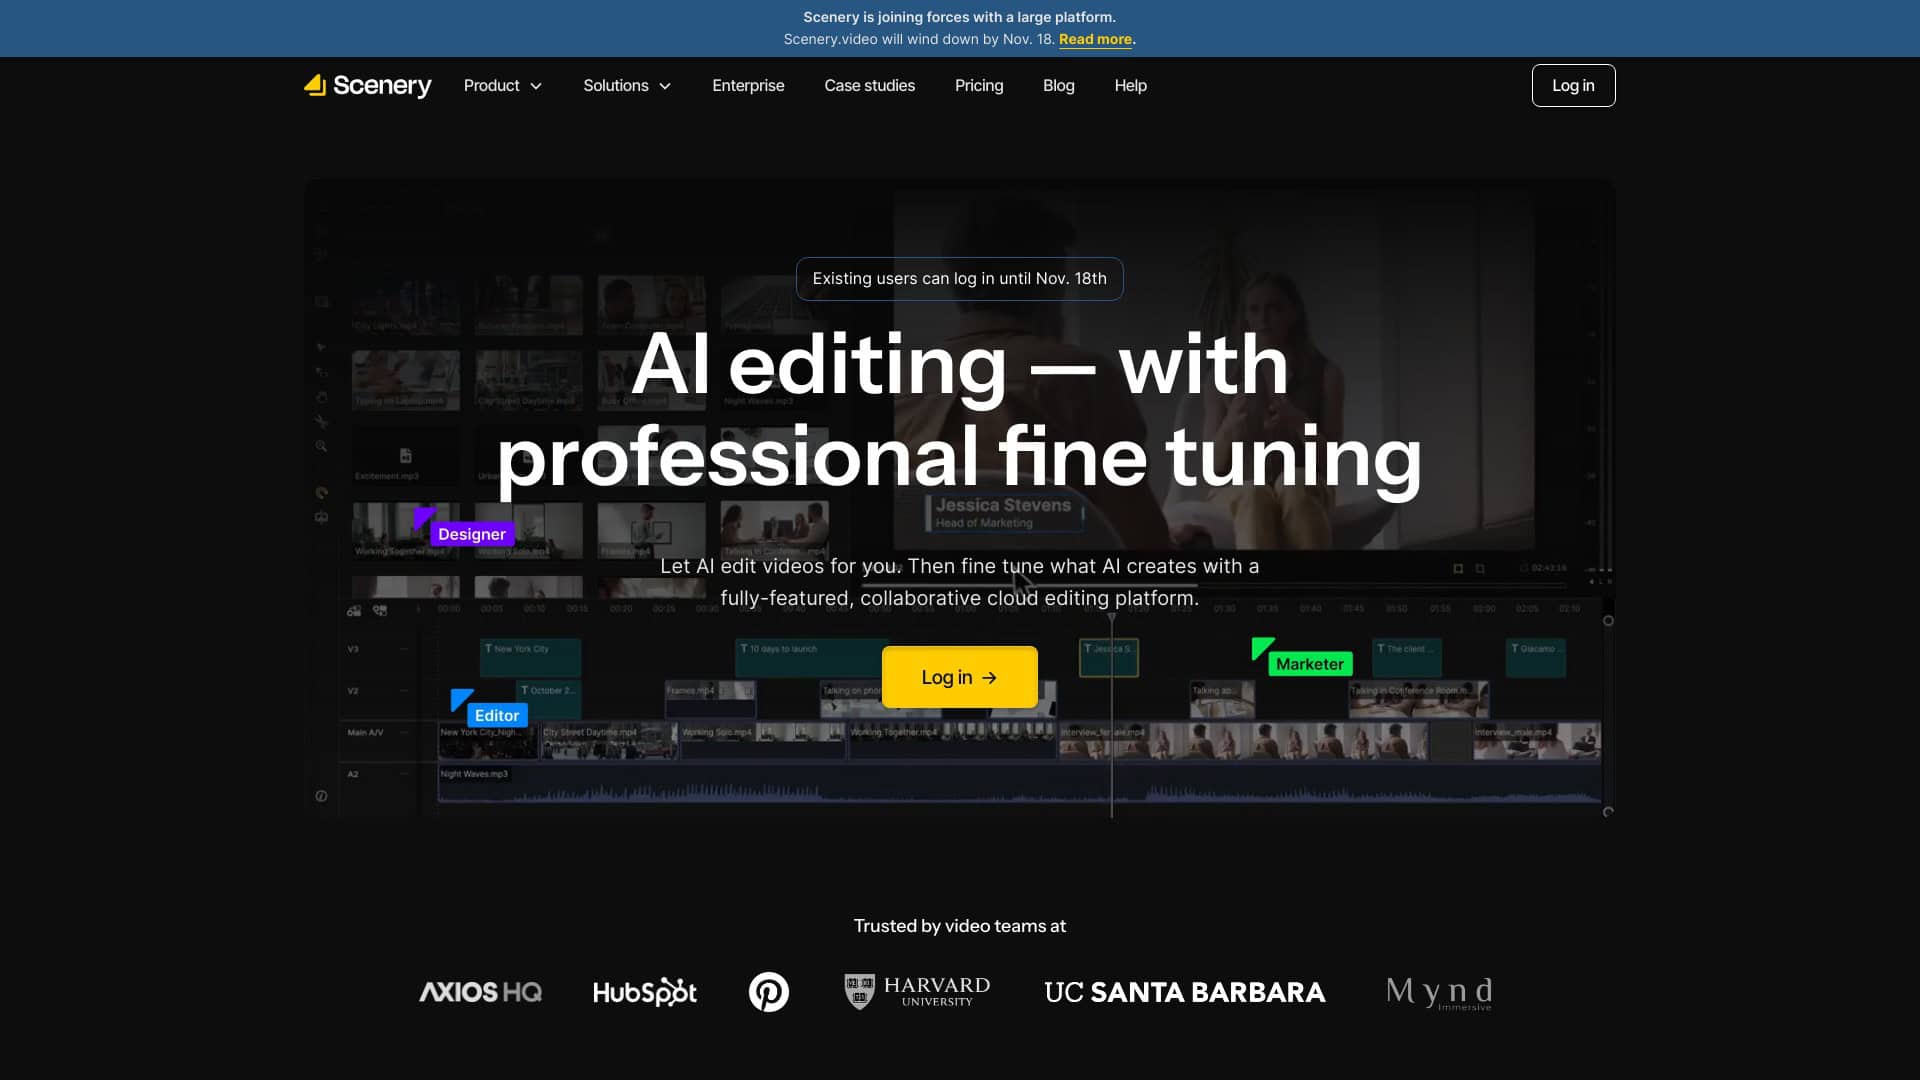Screen dimensions: 1920x1080
Task: Click the Axios HQ logo
Action: tap(479, 991)
